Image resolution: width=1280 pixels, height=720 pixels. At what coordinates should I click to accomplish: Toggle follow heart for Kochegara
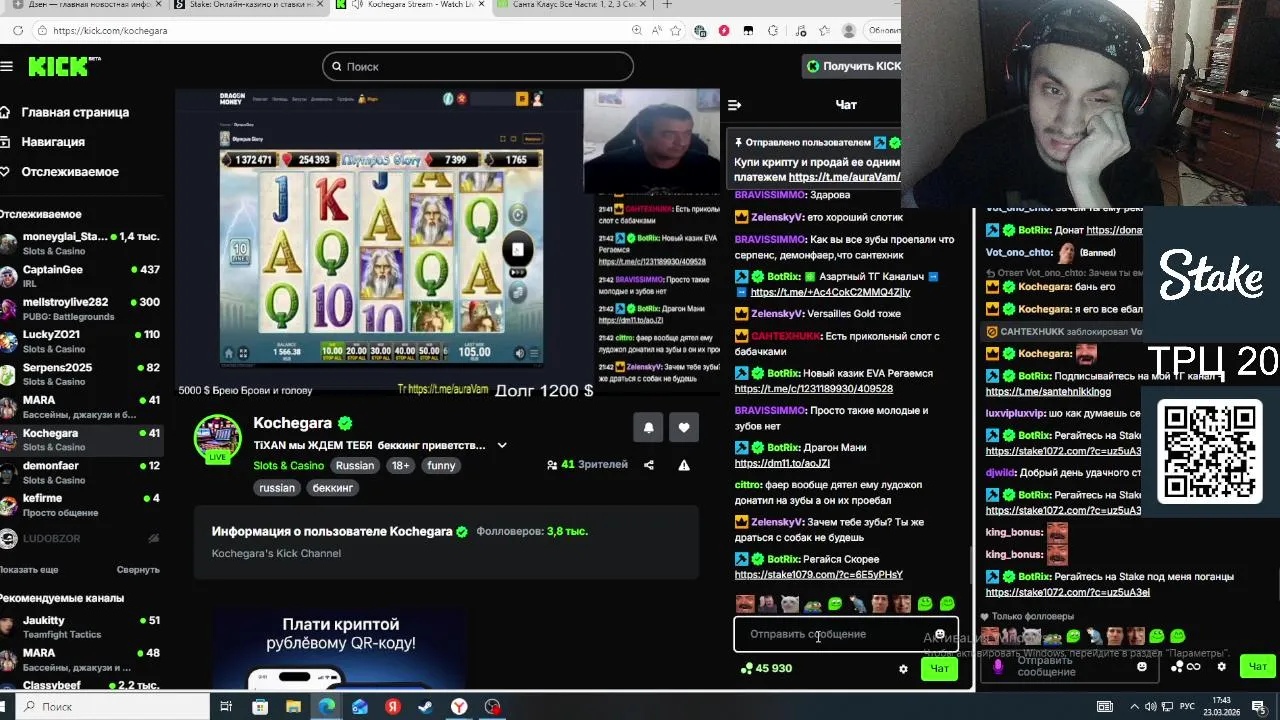point(684,427)
